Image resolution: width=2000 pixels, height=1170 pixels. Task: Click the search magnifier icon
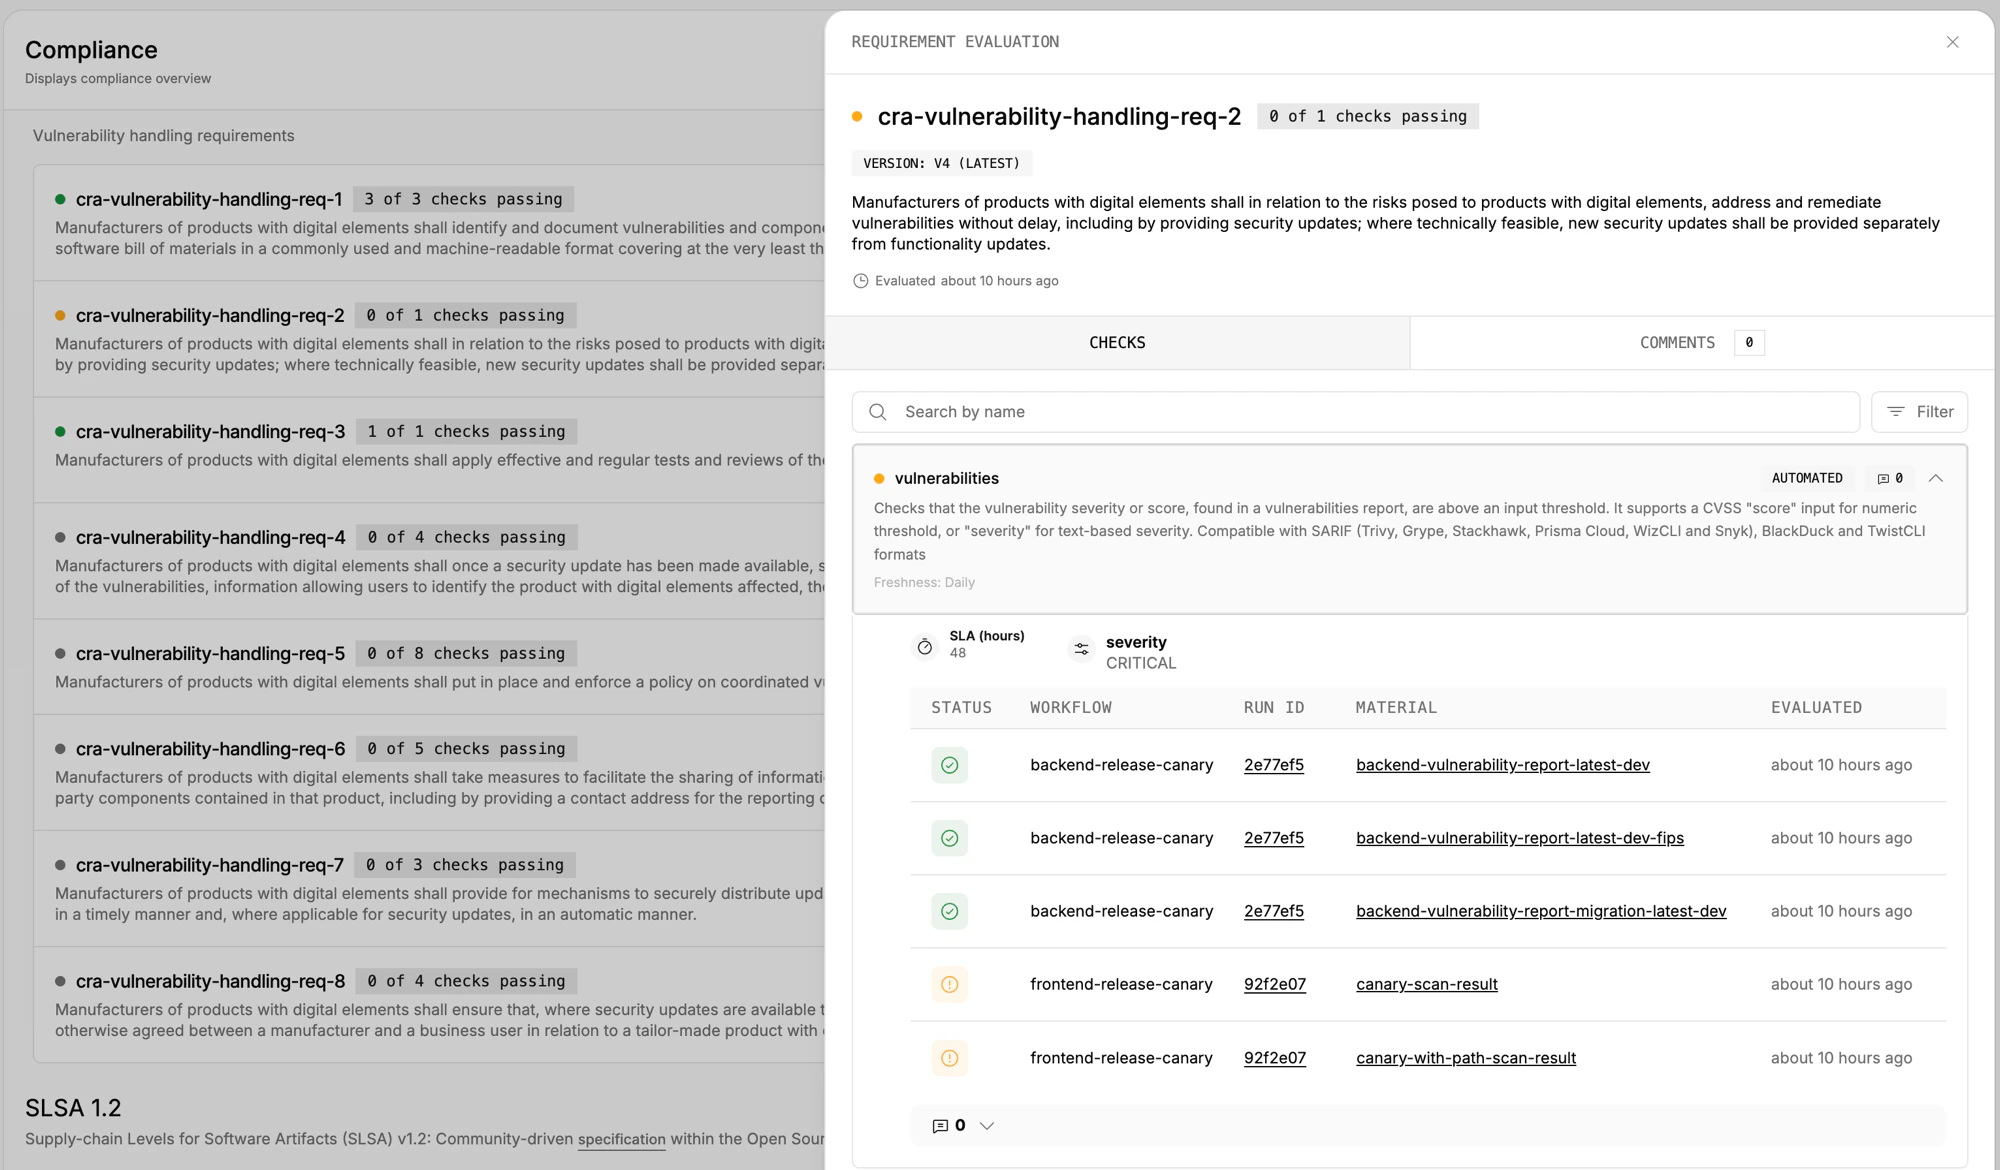coord(878,412)
